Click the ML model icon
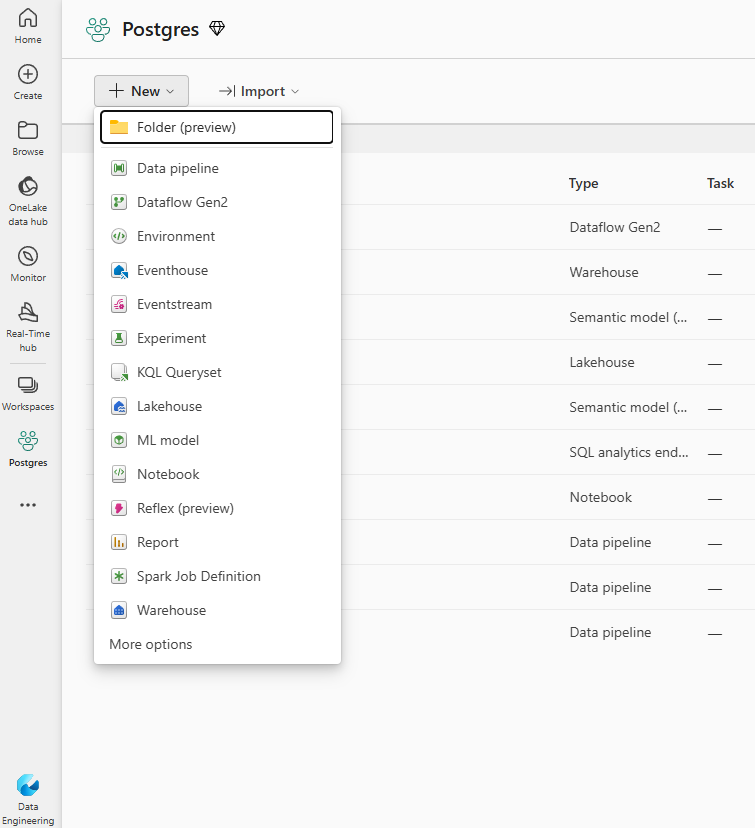The image size is (755, 828). point(119,440)
